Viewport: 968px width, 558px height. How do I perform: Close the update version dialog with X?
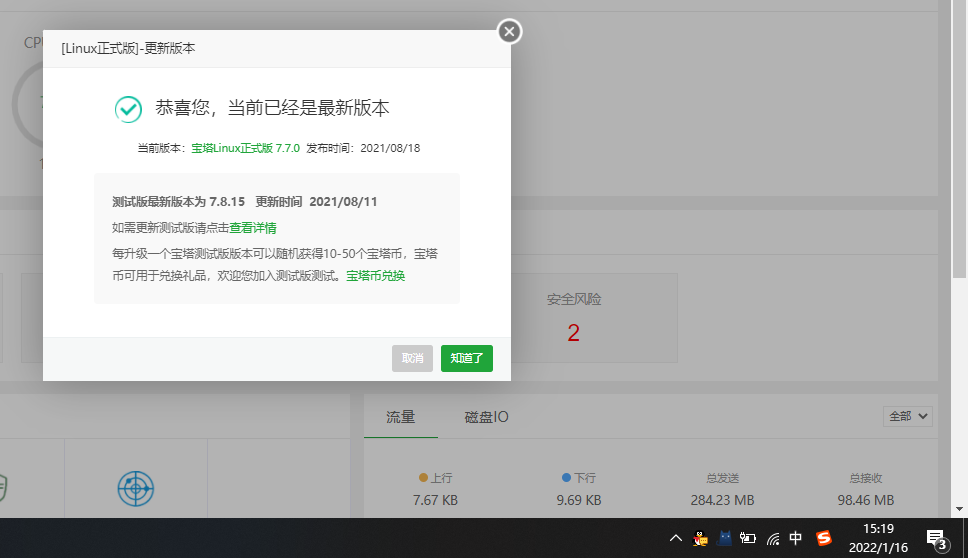coord(509,31)
